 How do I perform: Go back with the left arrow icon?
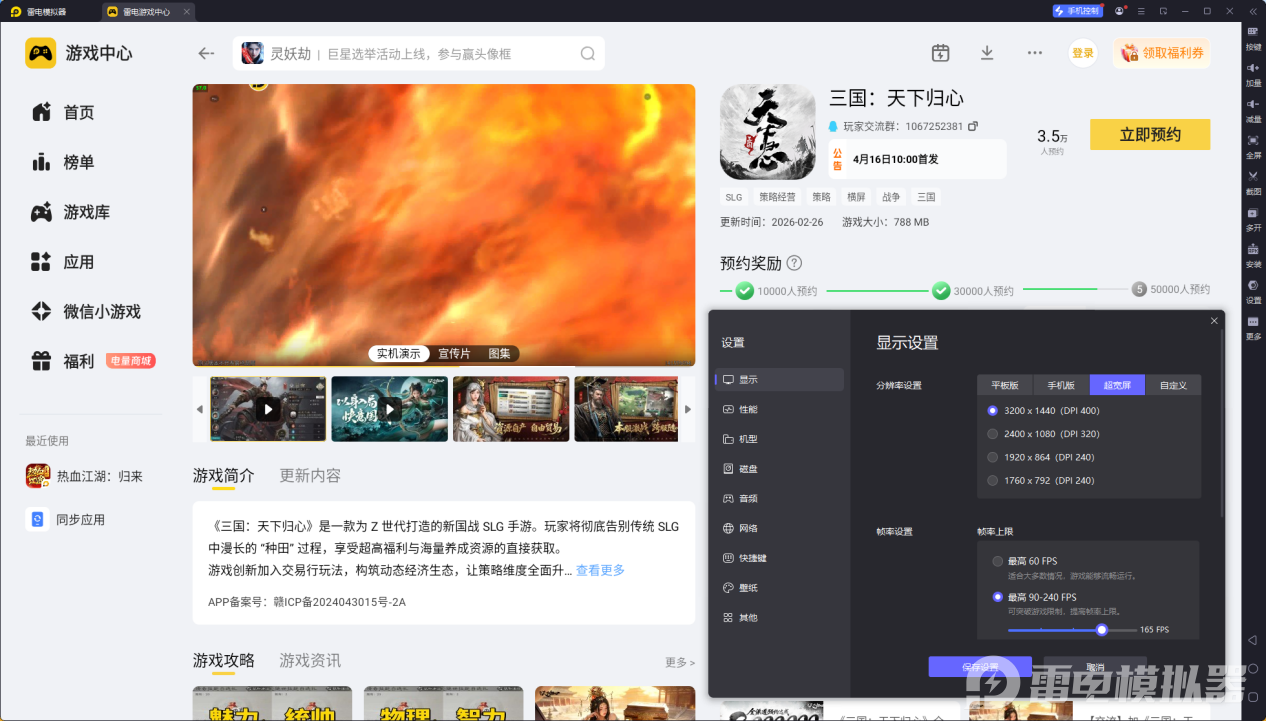pos(206,54)
